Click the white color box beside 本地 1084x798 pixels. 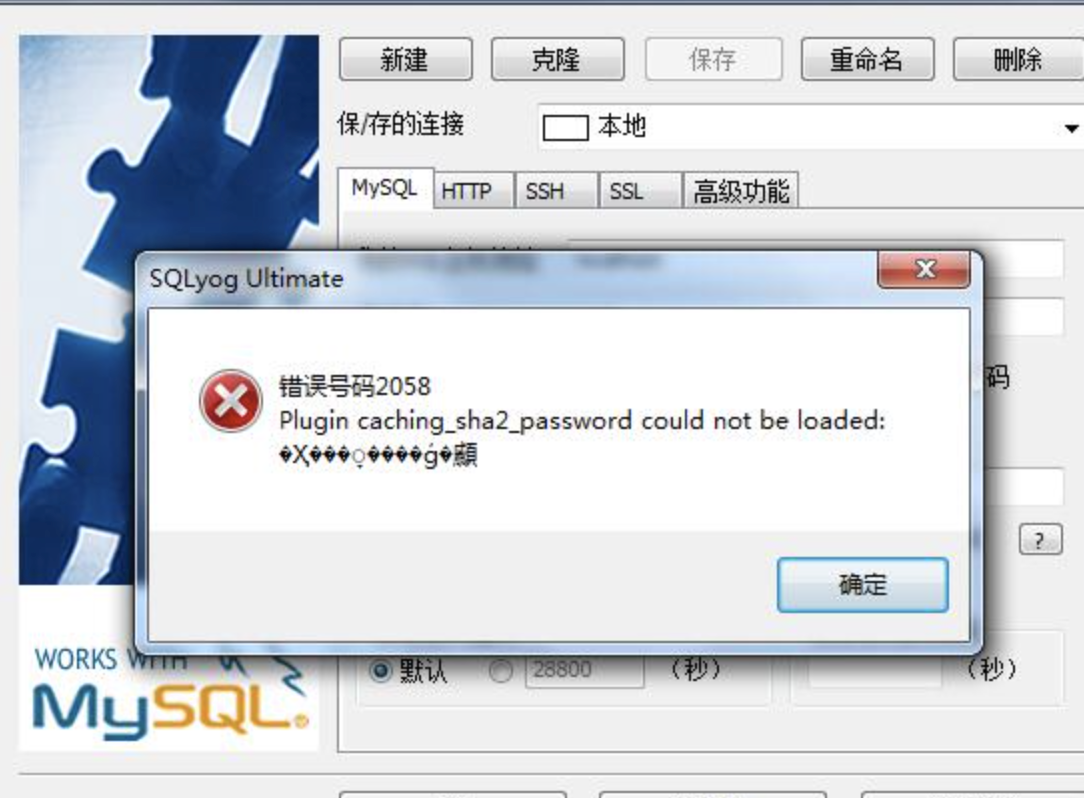[x=566, y=127]
